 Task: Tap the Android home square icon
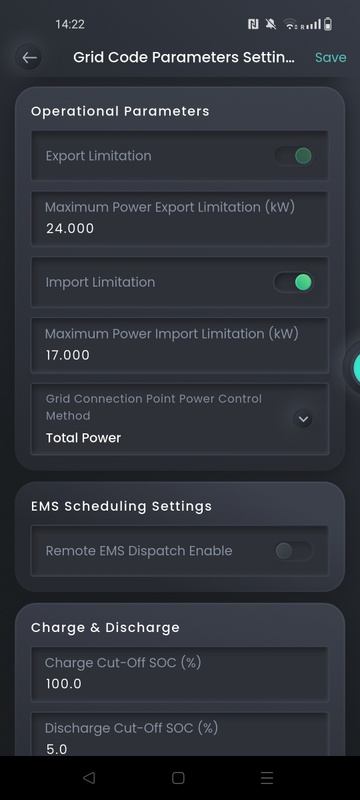point(178,778)
